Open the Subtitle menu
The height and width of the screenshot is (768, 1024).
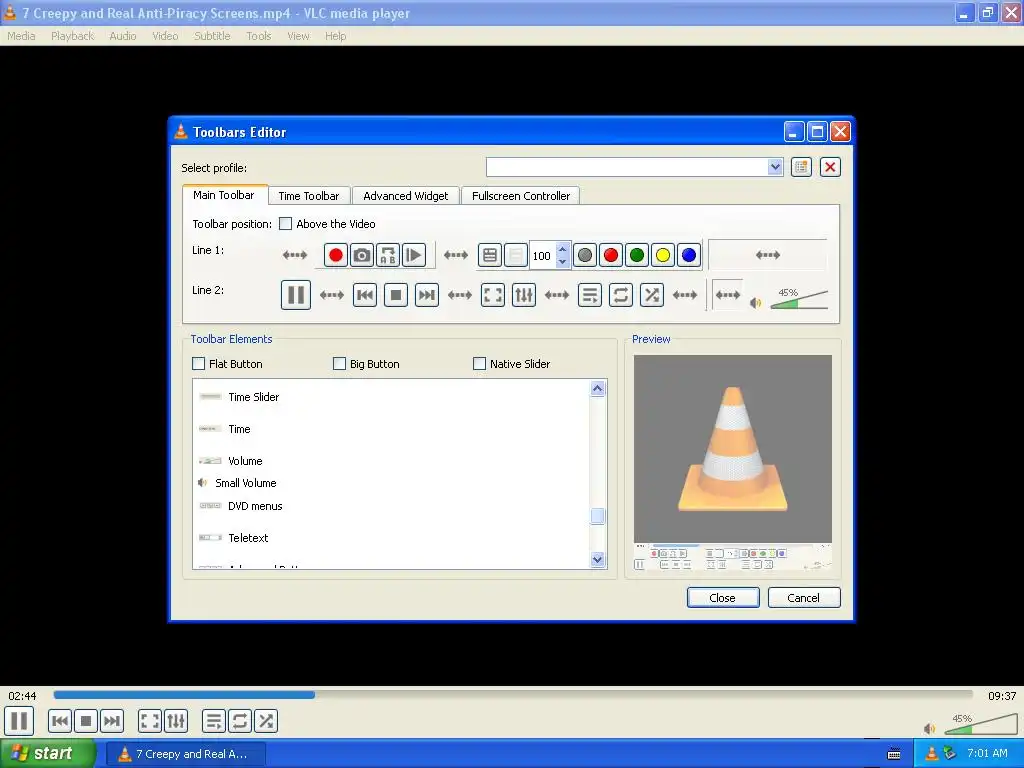[212, 36]
